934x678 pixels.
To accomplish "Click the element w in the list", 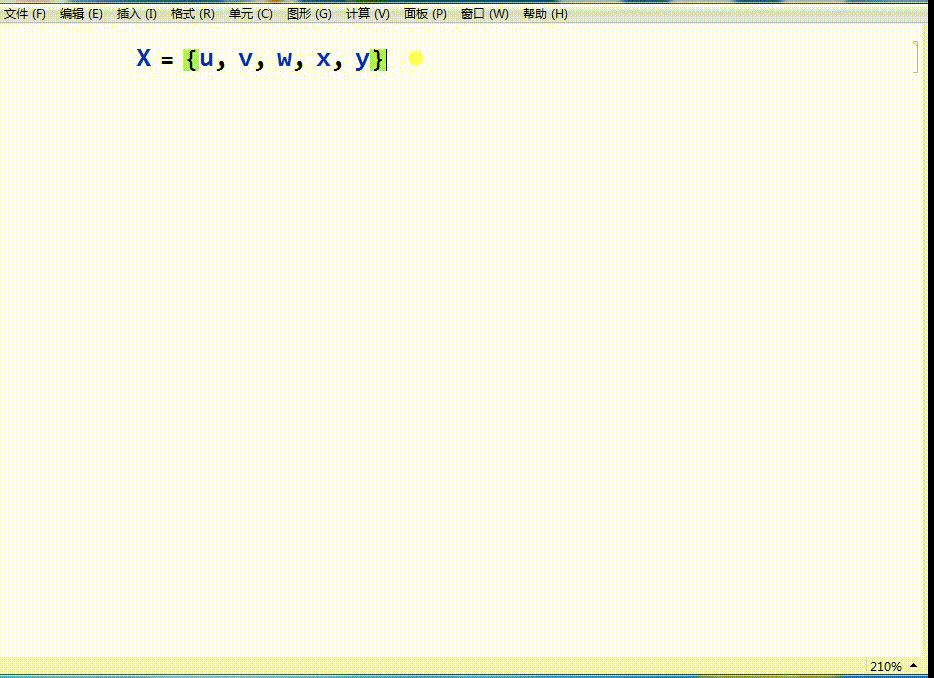I will pos(284,59).
